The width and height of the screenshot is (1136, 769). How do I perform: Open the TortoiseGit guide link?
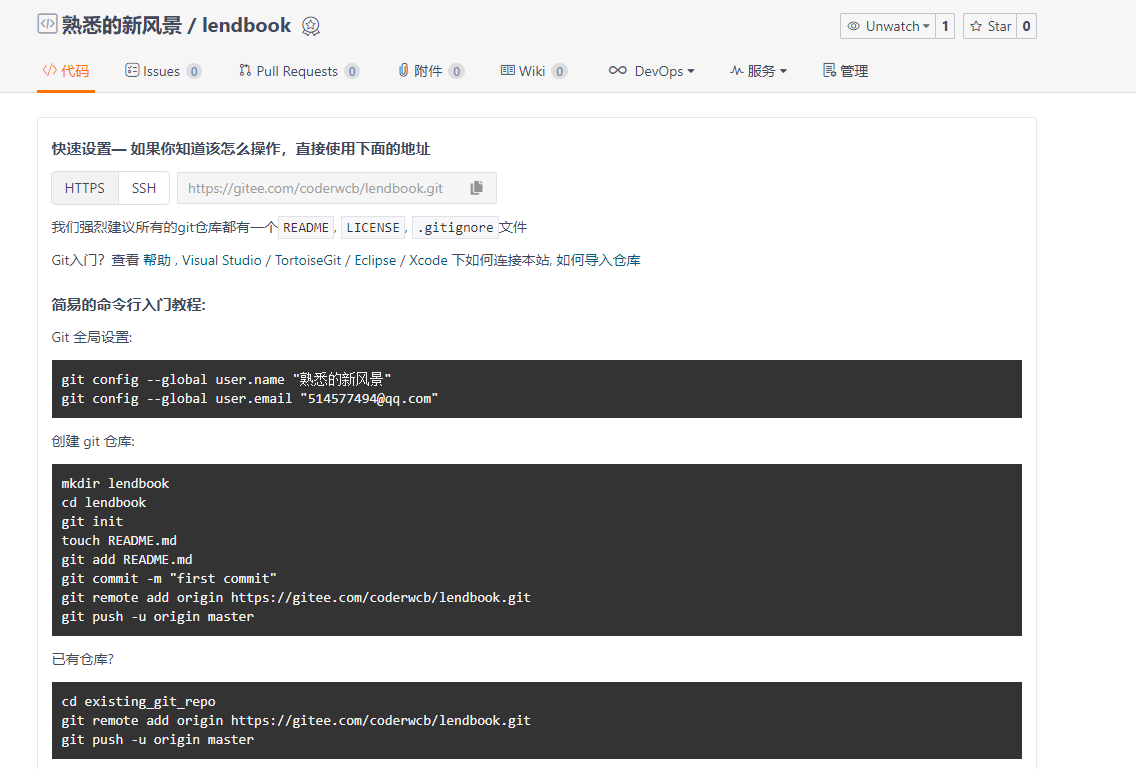(308, 260)
